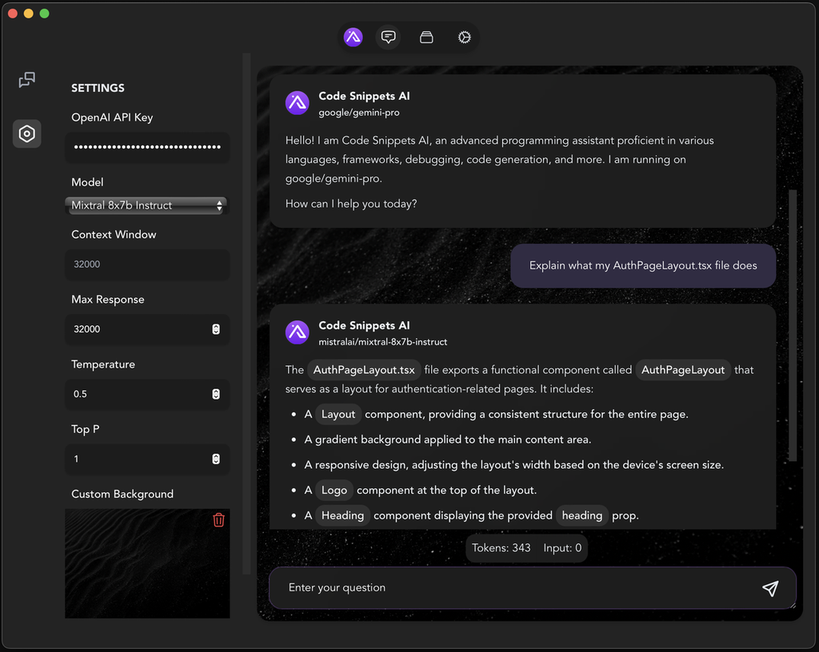The image size is (819, 652).
Task: Open the Model dropdown showing Mixtral 8x7b Instruct
Action: (x=146, y=205)
